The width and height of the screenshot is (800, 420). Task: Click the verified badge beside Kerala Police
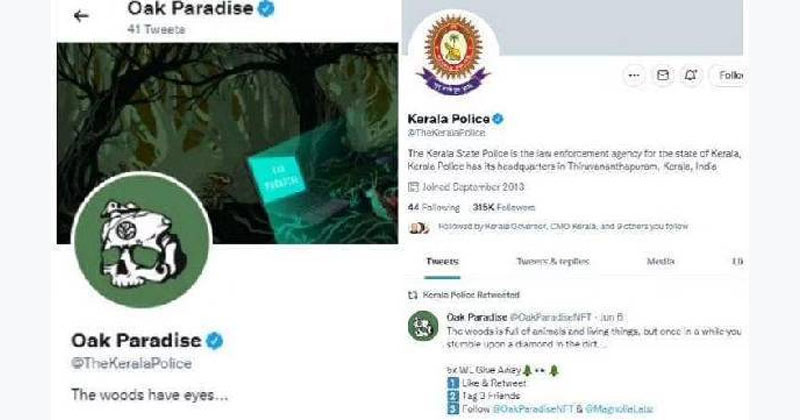(x=498, y=119)
